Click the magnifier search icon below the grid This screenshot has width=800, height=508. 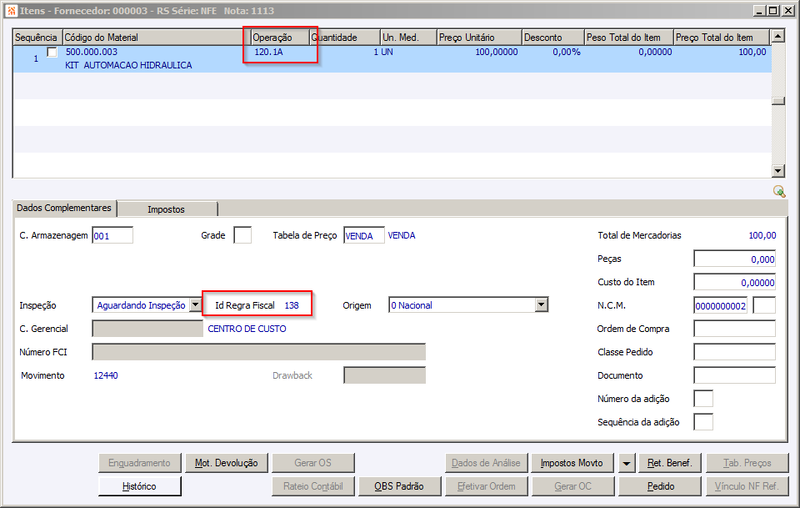(x=779, y=191)
